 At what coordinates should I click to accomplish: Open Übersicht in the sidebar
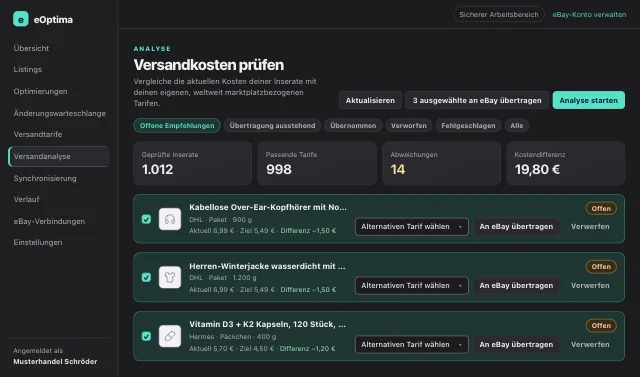pos(31,48)
